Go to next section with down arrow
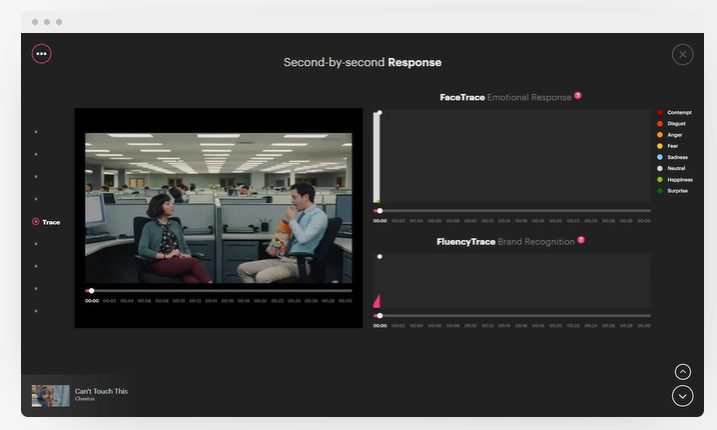Image resolution: width=717 pixels, height=430 pixels. pyautogui.click(x=683, y=396)
